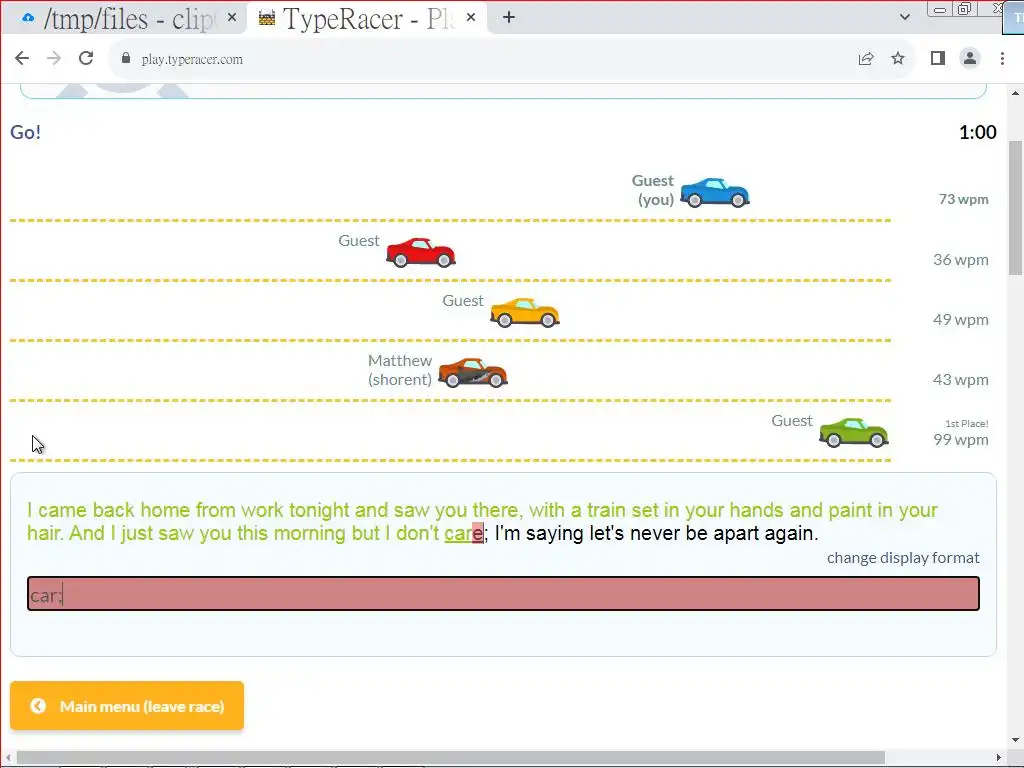Click the Guest (you) player label

pos(652,190)
